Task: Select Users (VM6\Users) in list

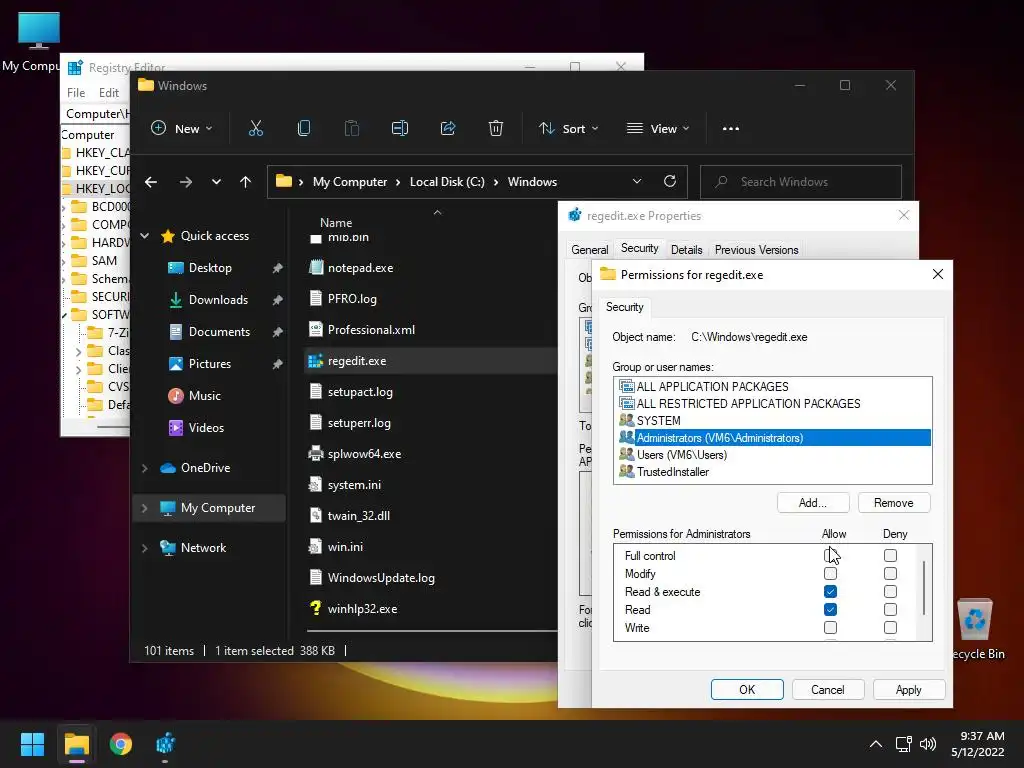Action: click(773, 455)
